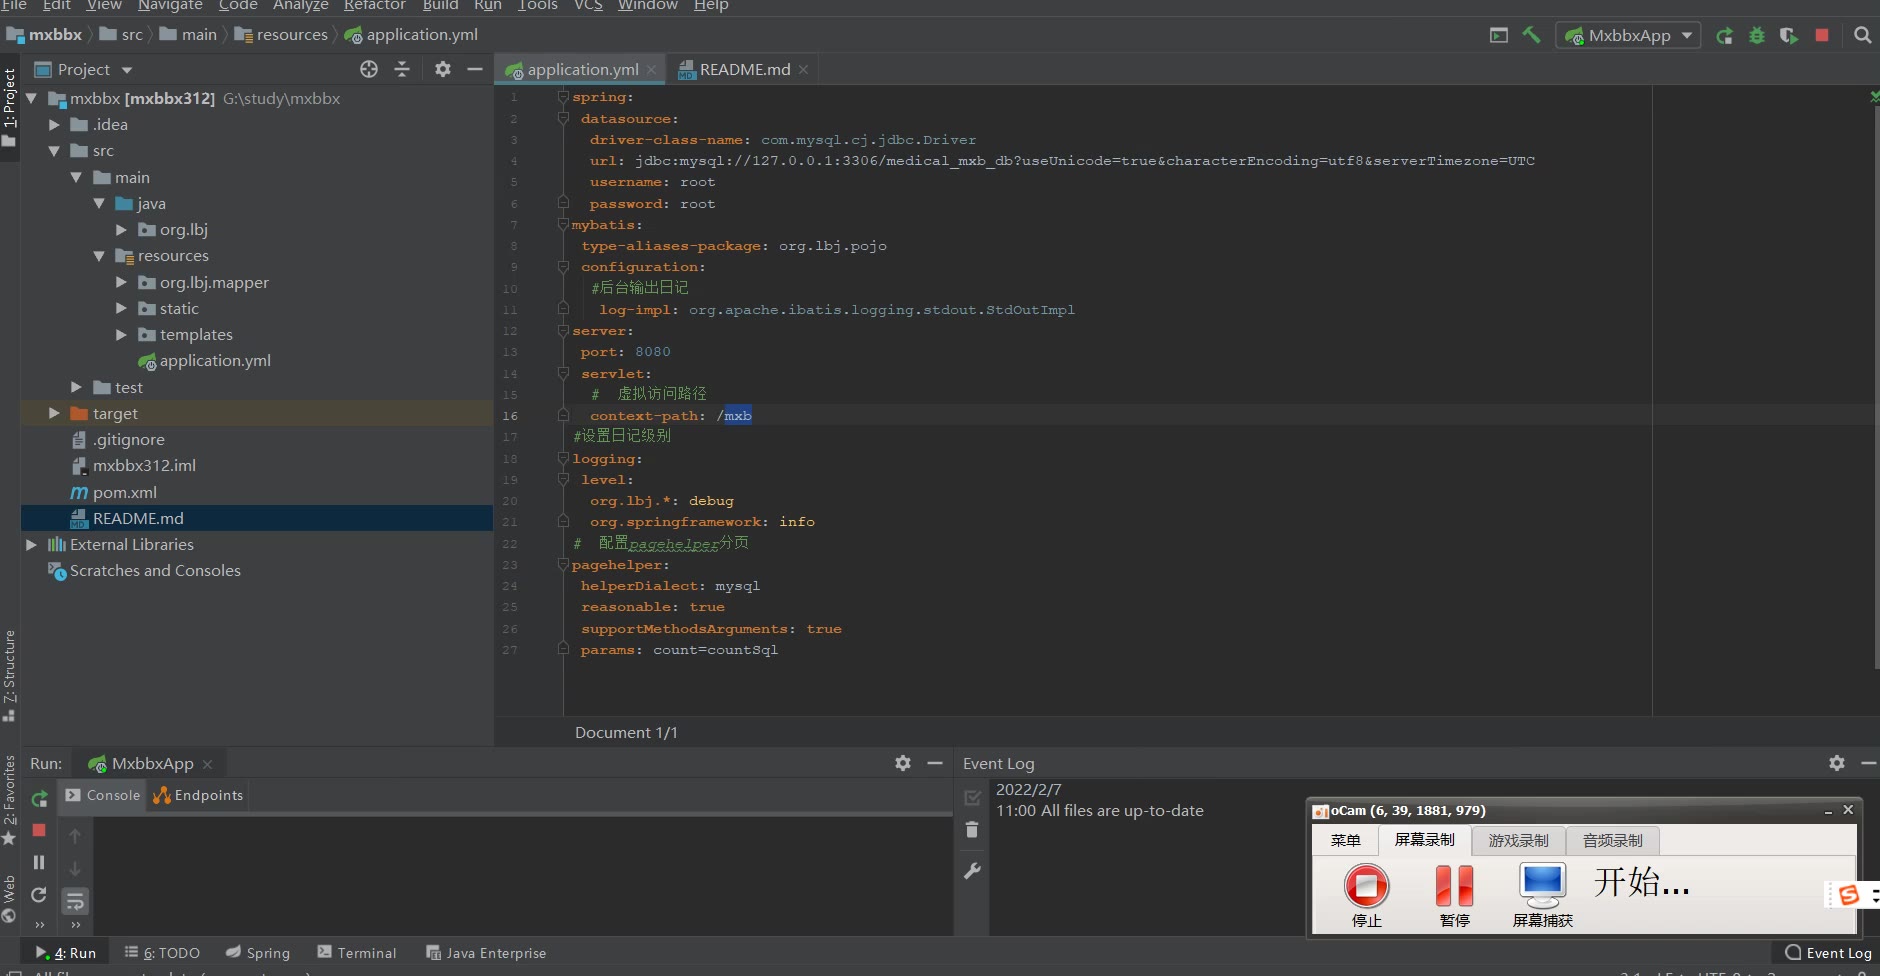Toggle soft-wrap in Run console
The image size is (1880, 976).
[75, 901]
